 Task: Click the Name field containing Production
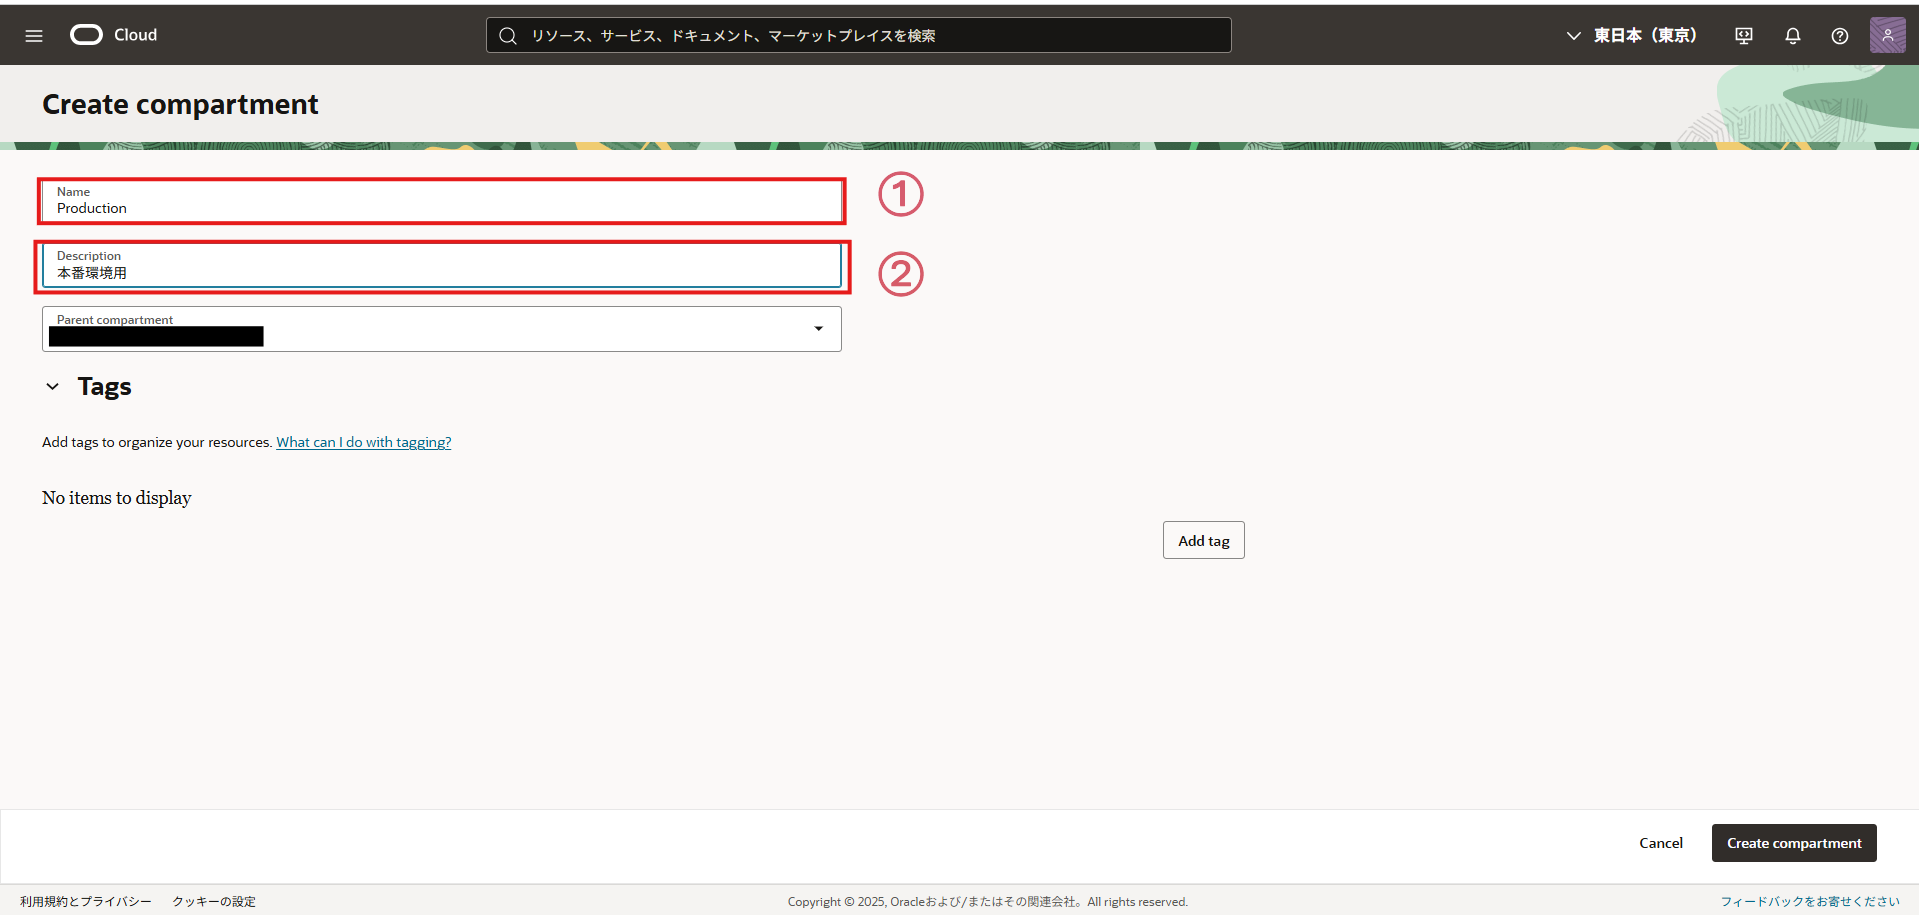point(442,201)
